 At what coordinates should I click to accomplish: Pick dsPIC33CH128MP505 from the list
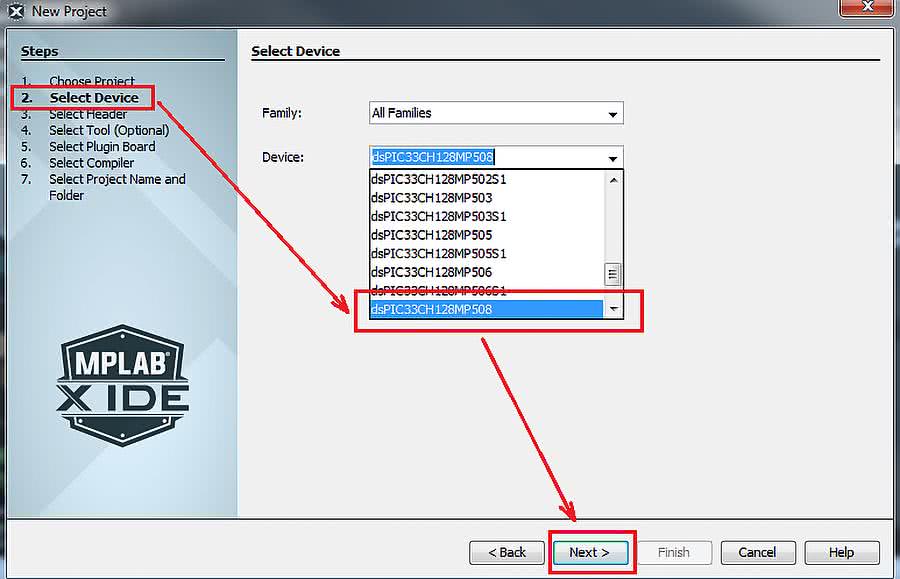[431, 235]
